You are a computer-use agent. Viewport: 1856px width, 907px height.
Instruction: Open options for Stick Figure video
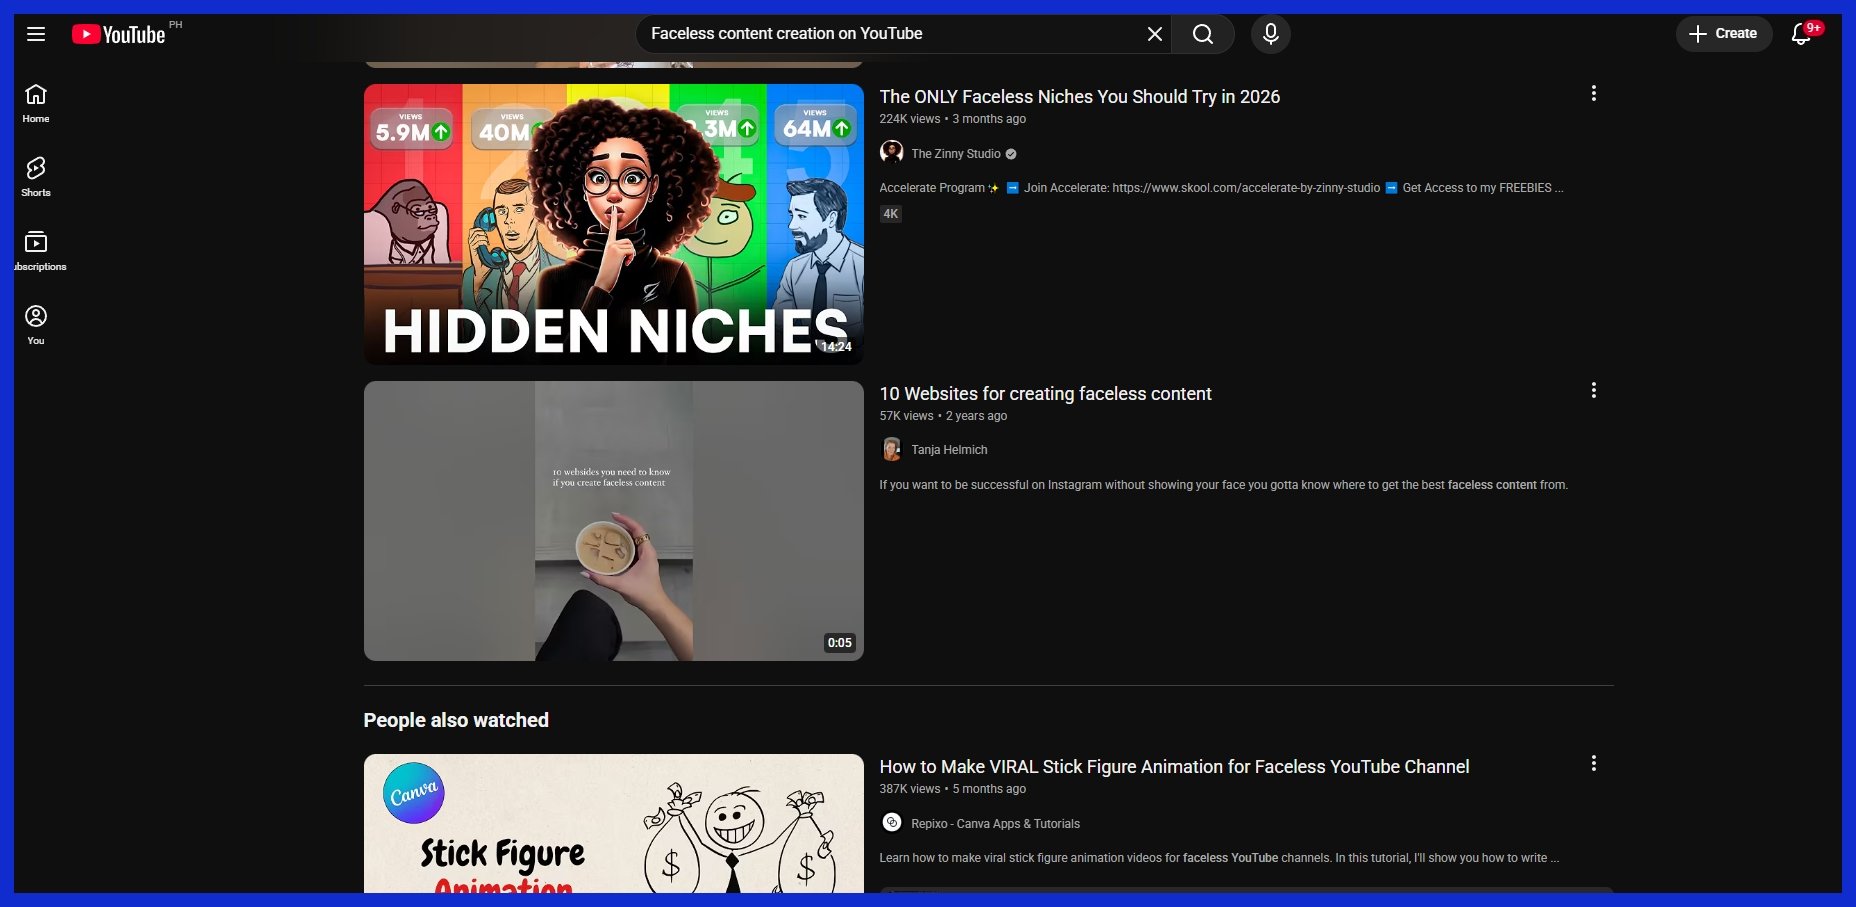pos(1593,764)
